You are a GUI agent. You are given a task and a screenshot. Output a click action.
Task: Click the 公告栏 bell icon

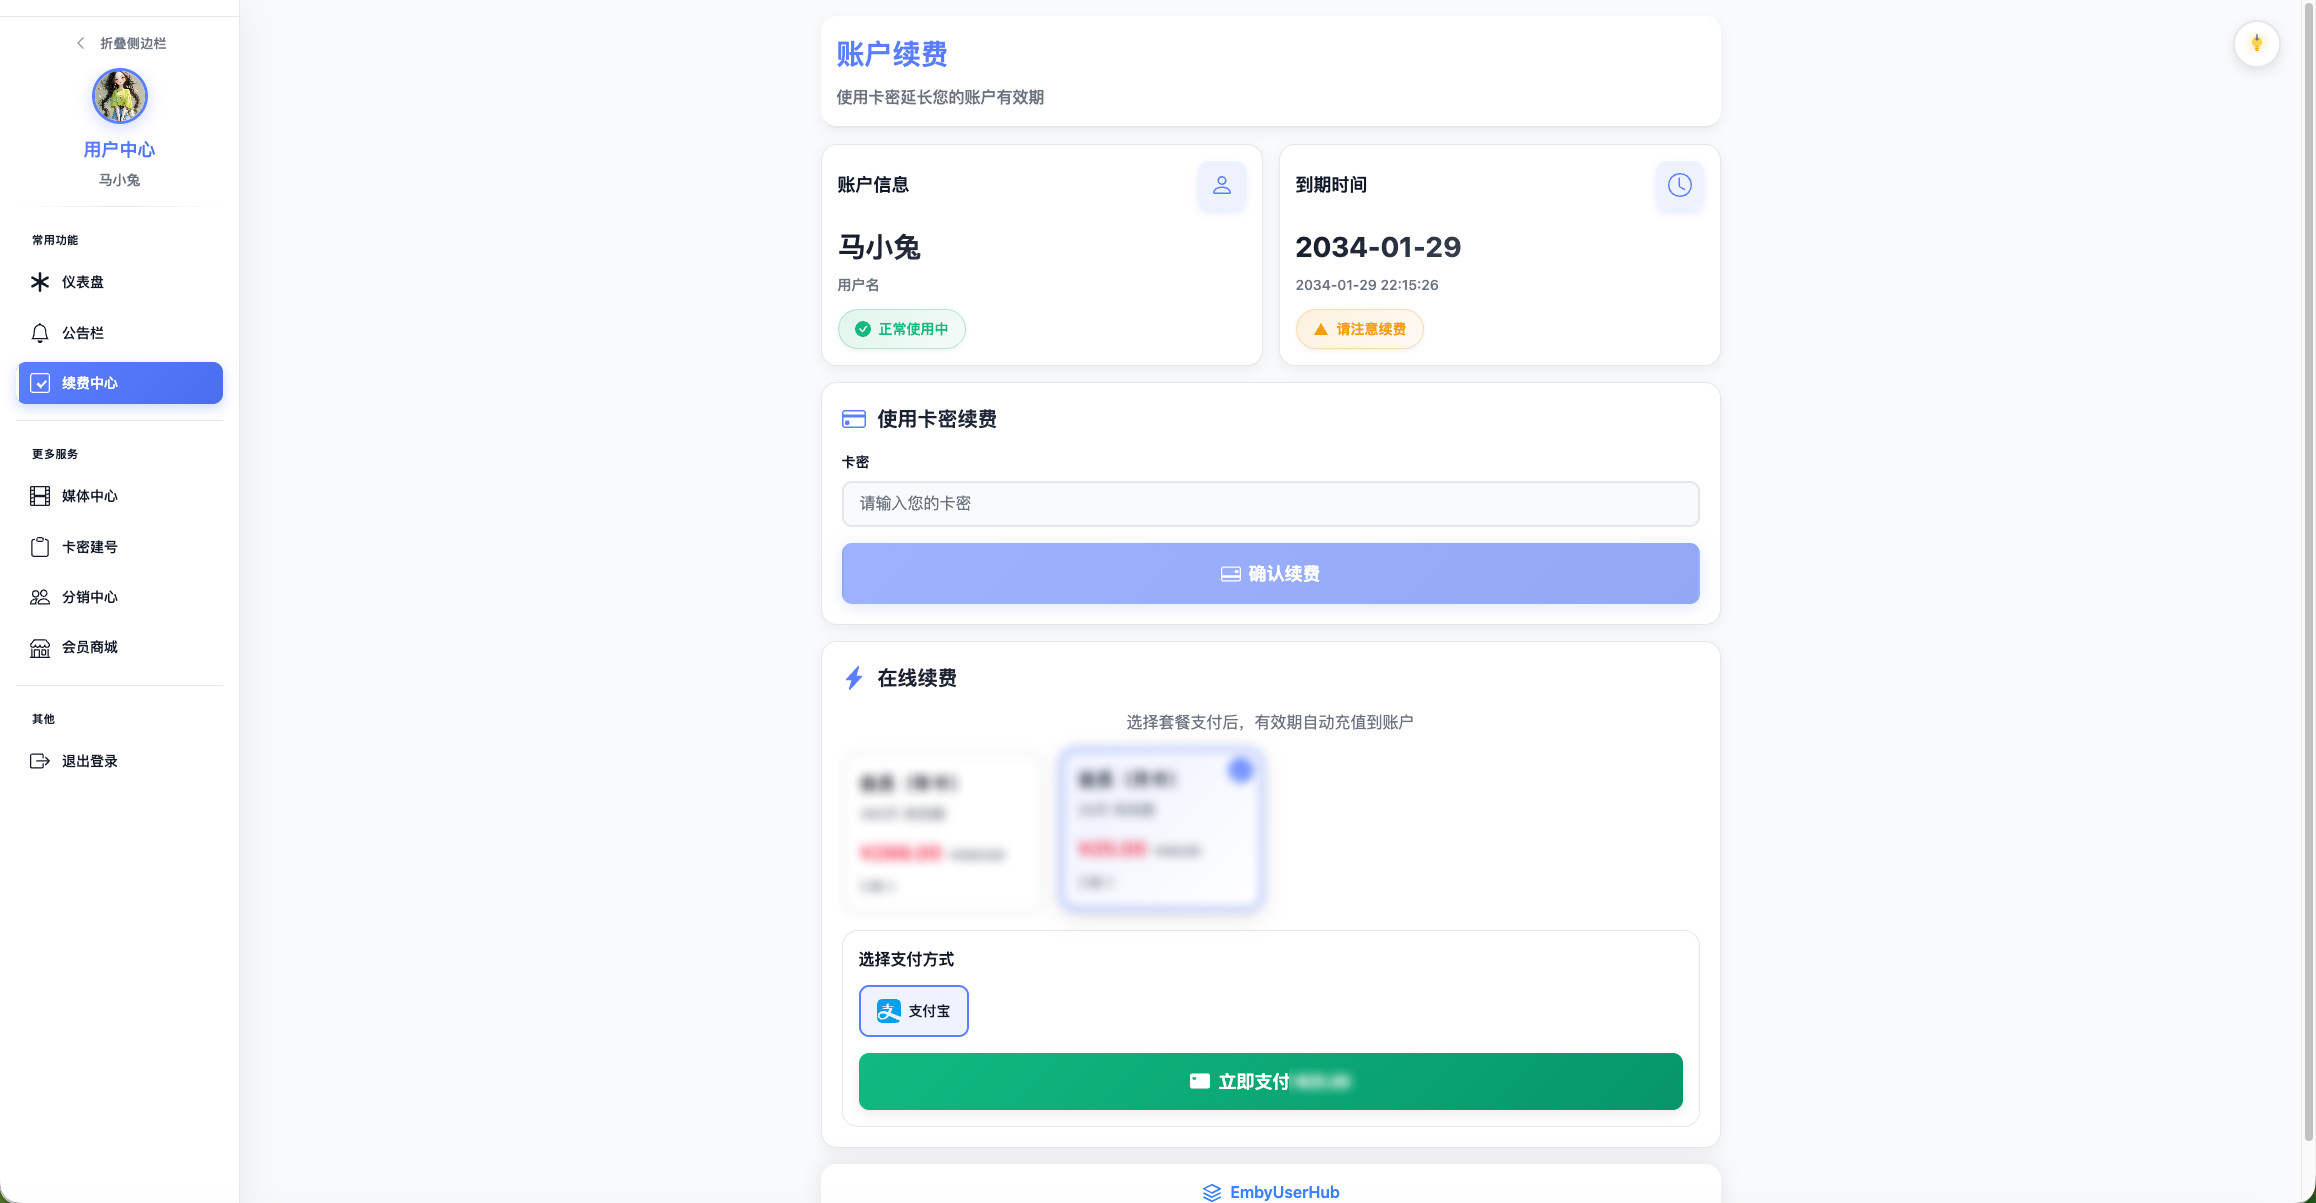(x=40, y=333)
